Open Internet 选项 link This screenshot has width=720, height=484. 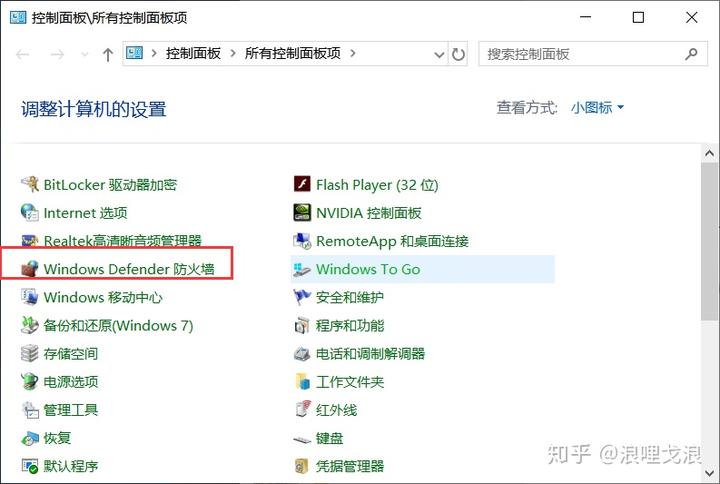(85, 213)
